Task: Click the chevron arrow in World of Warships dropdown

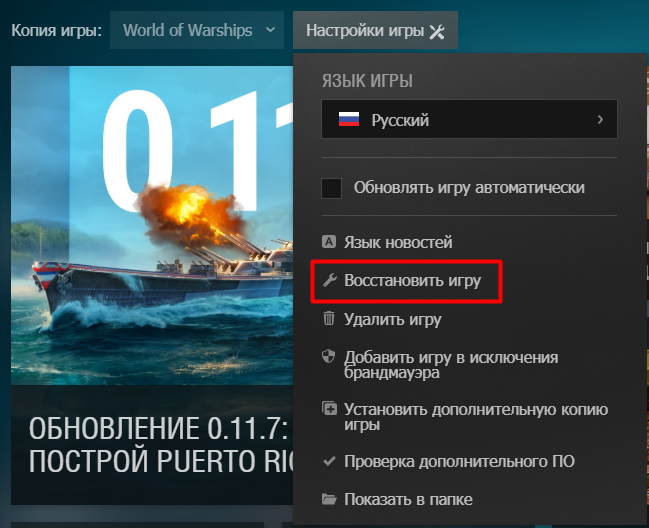Action: tap(270, 30)
